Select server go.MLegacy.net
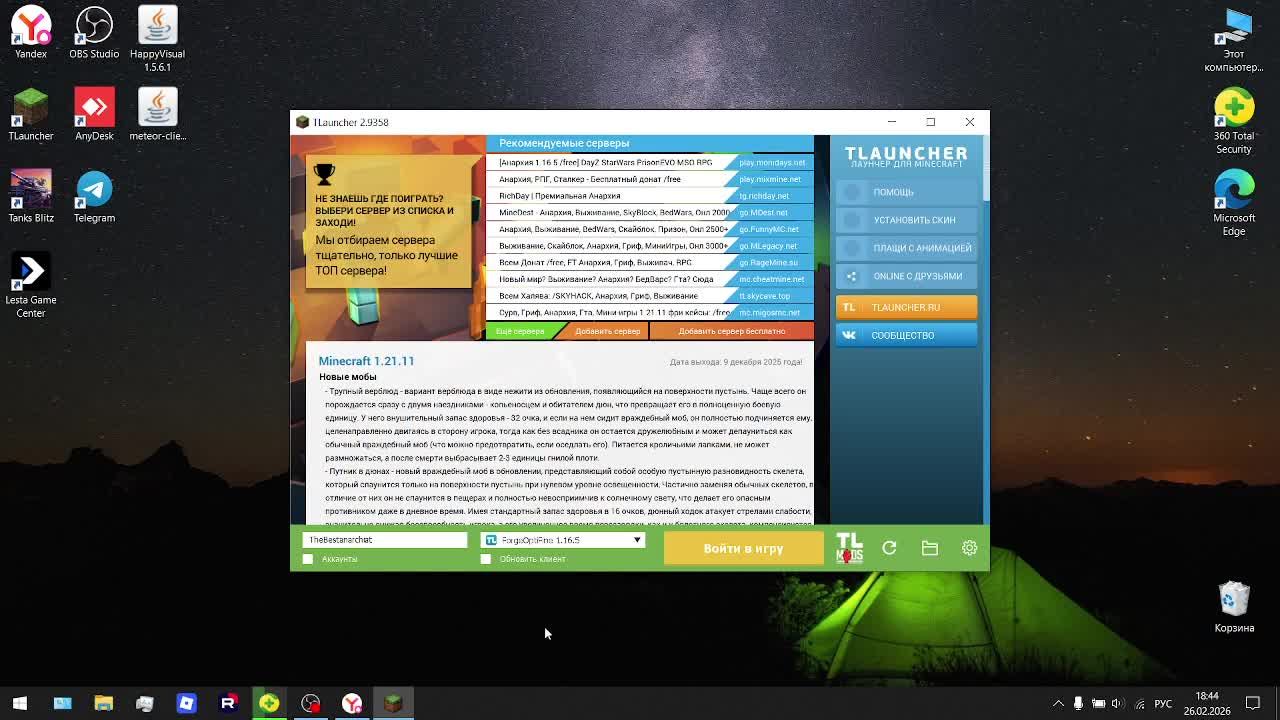The width and height of the screenshot is (1280, 720). 768,246
